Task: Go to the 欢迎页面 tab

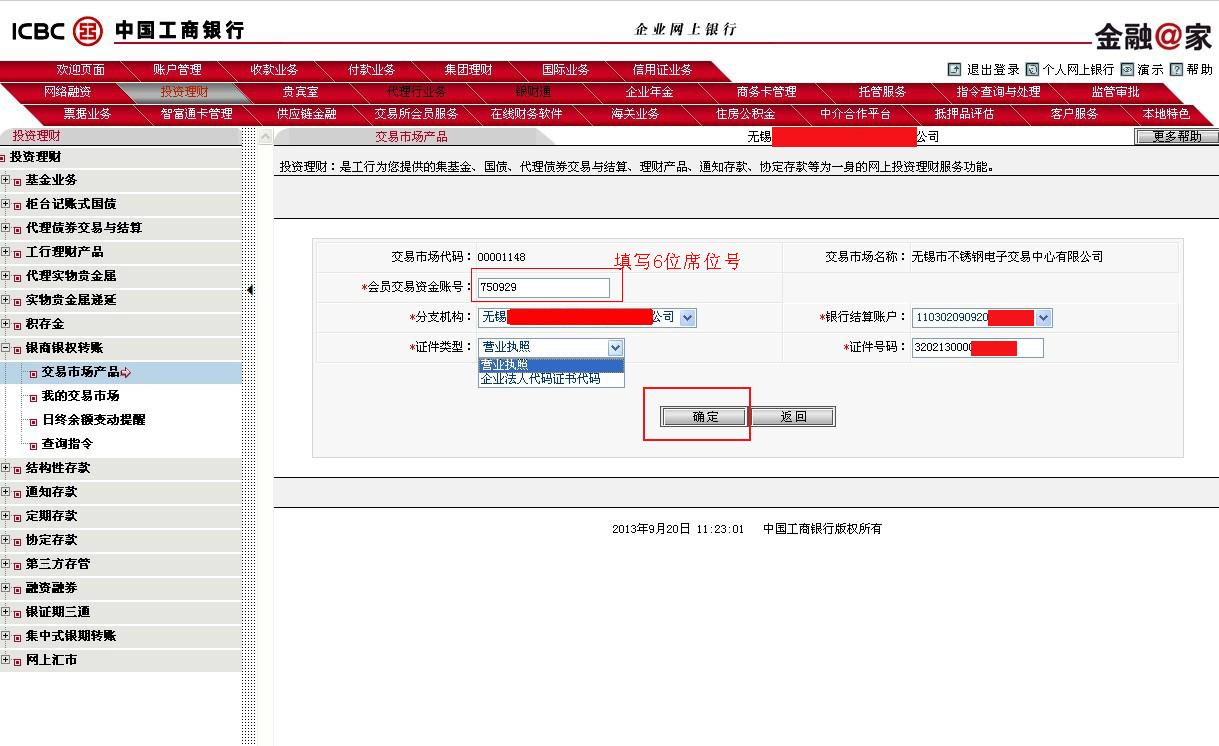Action: coord(81,70)
